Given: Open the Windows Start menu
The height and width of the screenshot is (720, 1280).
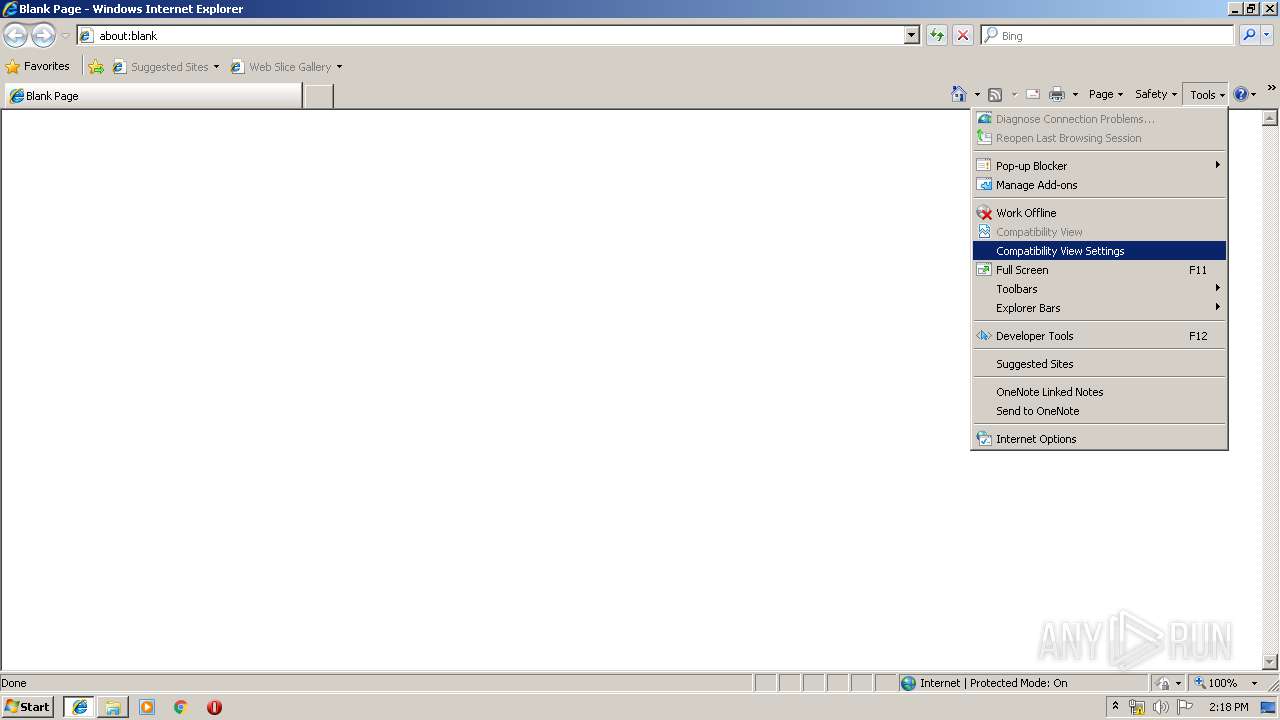Looking at the screenshot, I should [x=27, y=707].
